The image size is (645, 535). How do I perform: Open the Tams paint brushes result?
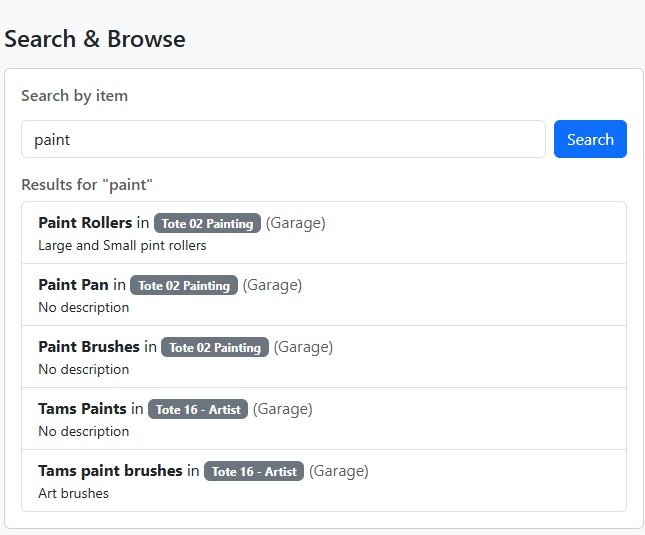(x=110, y=471)
